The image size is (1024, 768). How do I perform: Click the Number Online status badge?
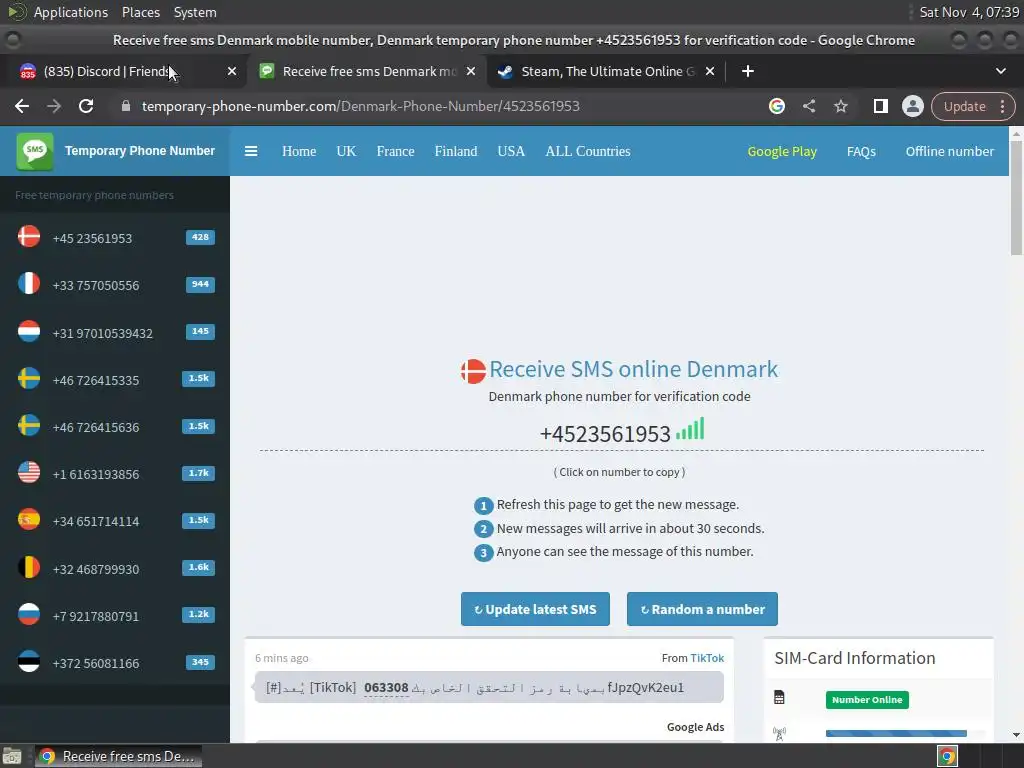coord(867,699)
